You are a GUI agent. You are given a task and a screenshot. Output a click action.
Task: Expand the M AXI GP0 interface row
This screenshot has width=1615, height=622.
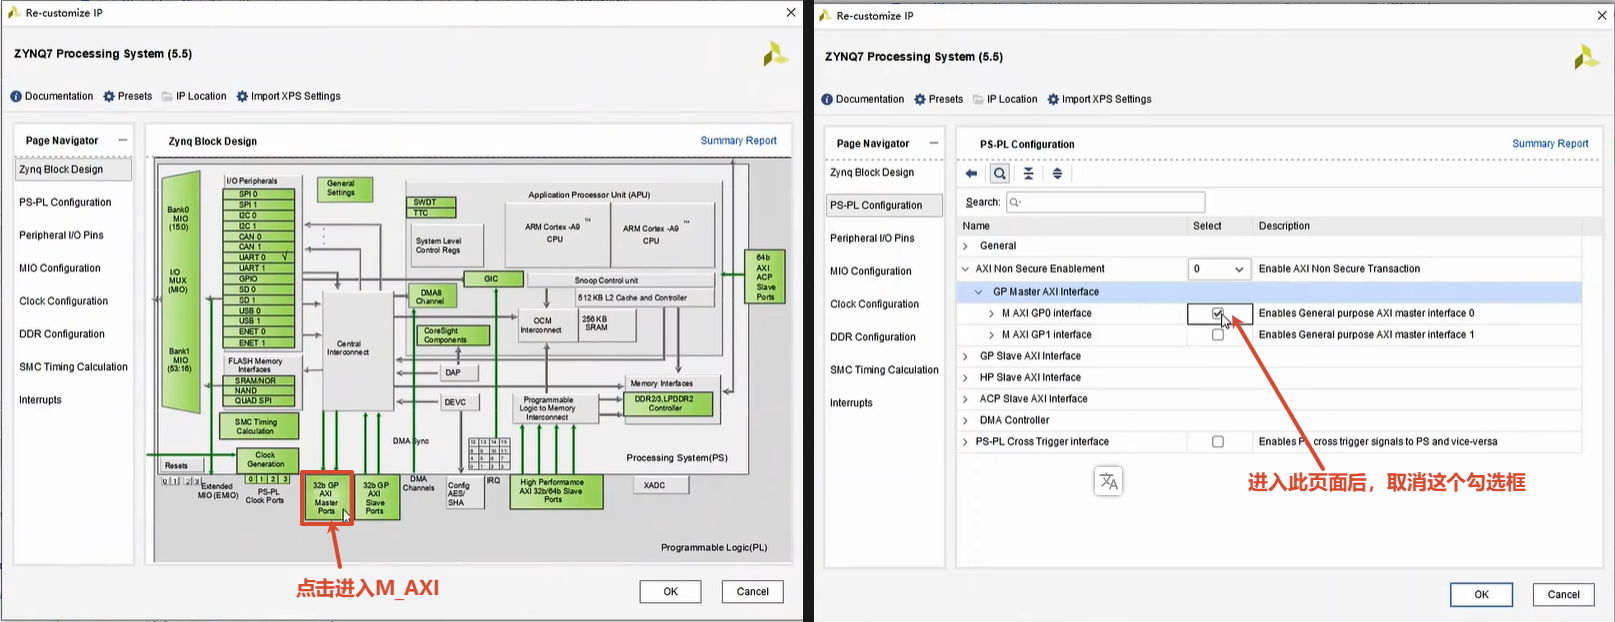pyautogui.click(x=991, y=313)
